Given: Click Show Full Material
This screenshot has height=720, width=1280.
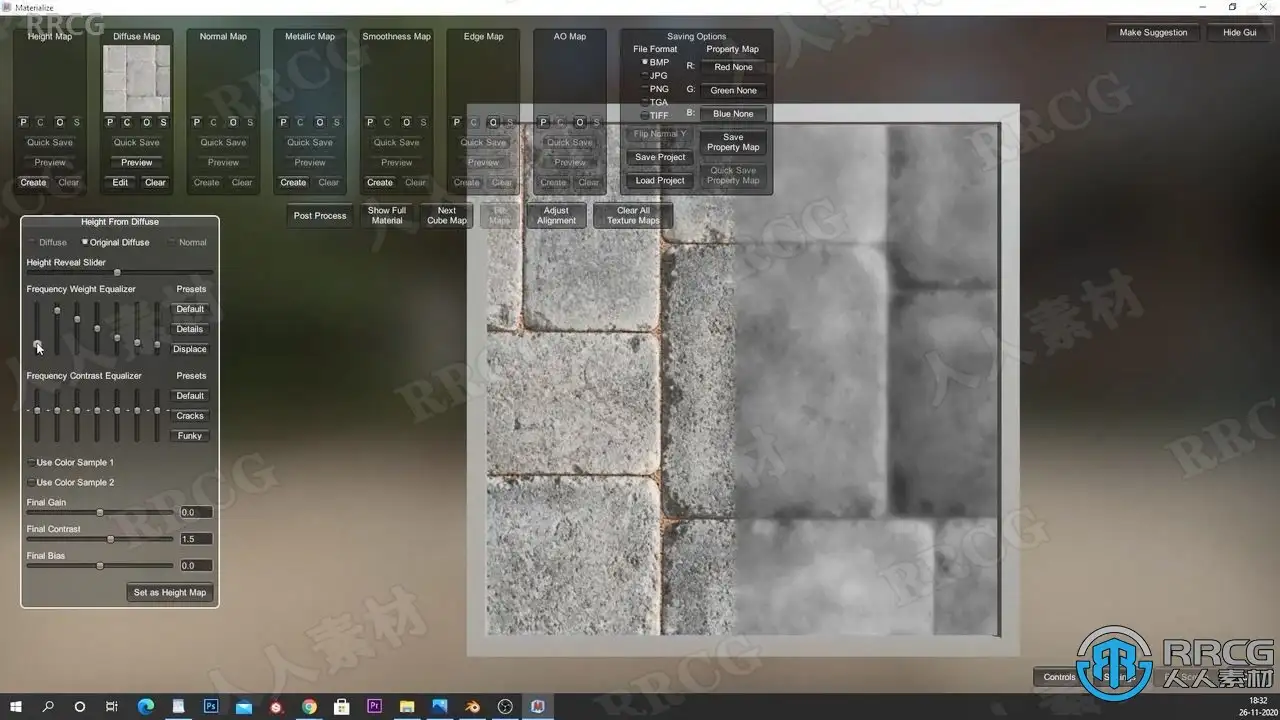Looking at the screenshot, I should coord(387,216).
